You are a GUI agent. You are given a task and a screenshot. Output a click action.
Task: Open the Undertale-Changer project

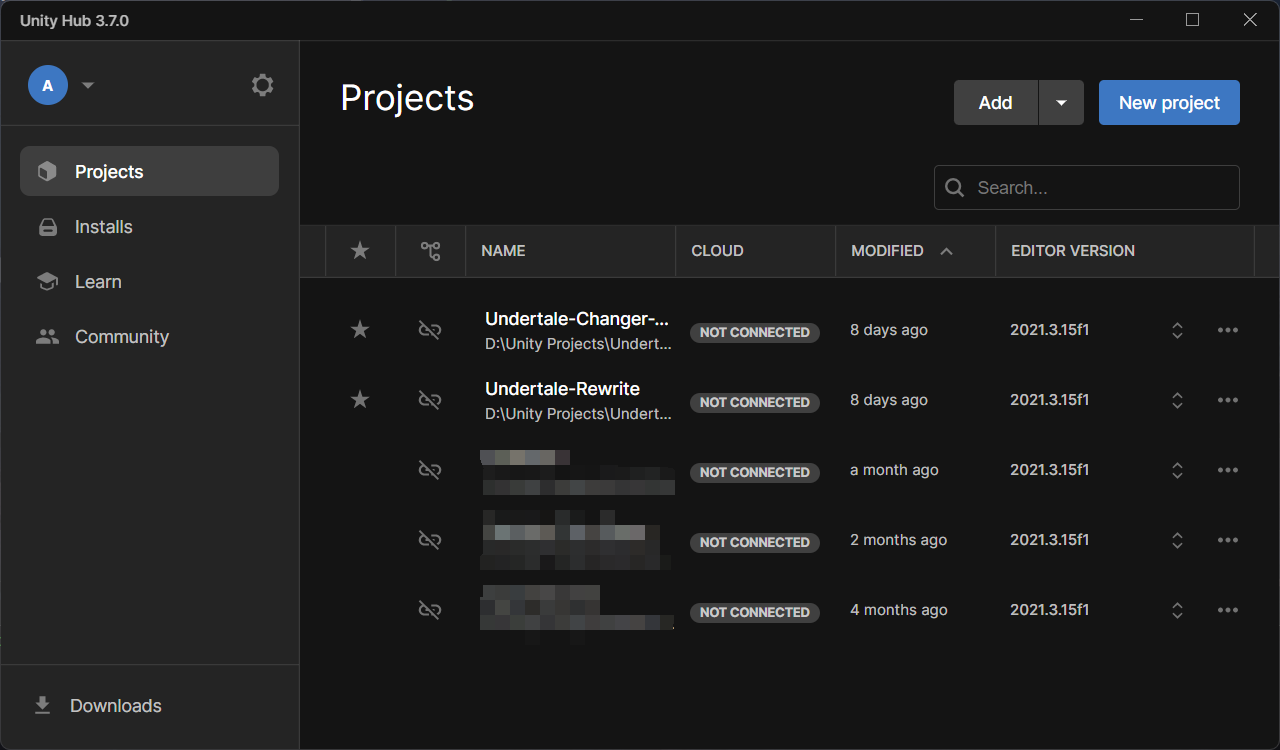577,319
